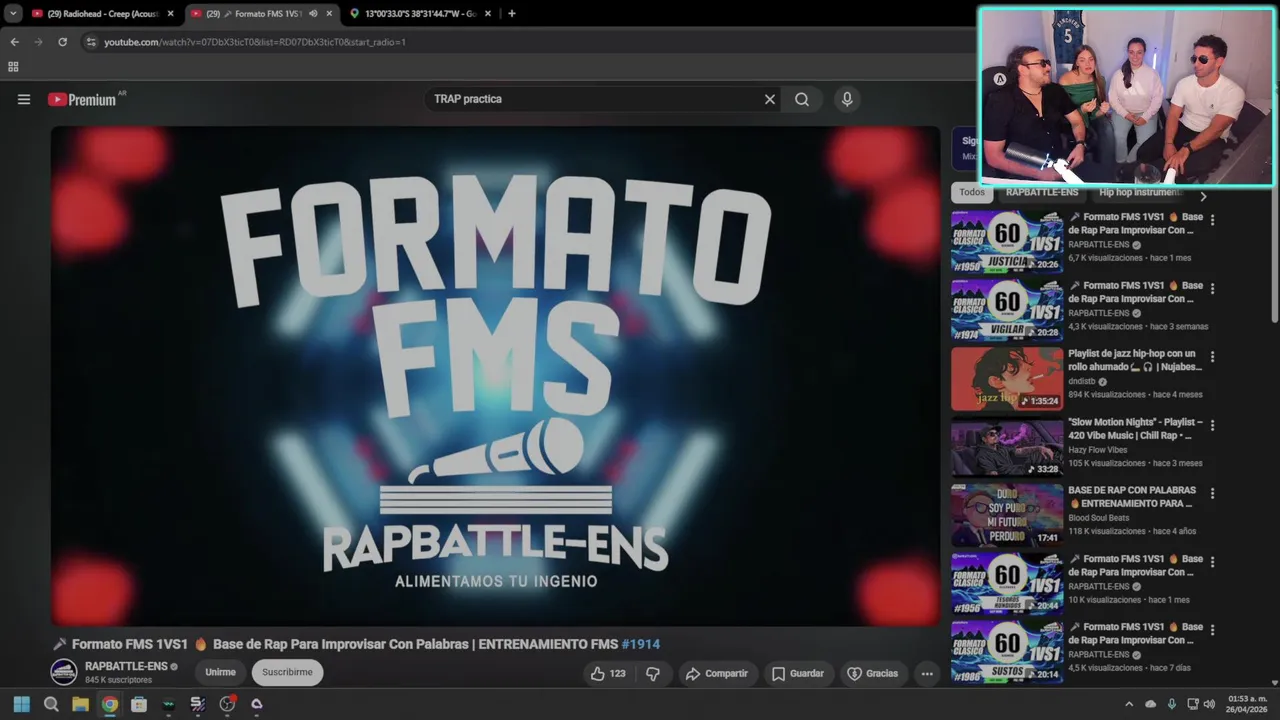Save the video with Guardar
1280x720 pixels.
pyautogui.click(x=798, y=673)
